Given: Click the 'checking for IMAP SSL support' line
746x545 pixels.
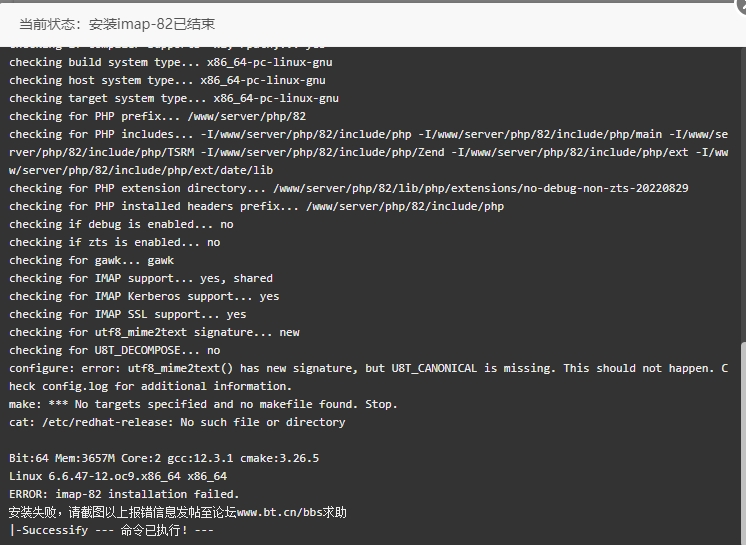Looking at the screenshot, I should point(128,314).
